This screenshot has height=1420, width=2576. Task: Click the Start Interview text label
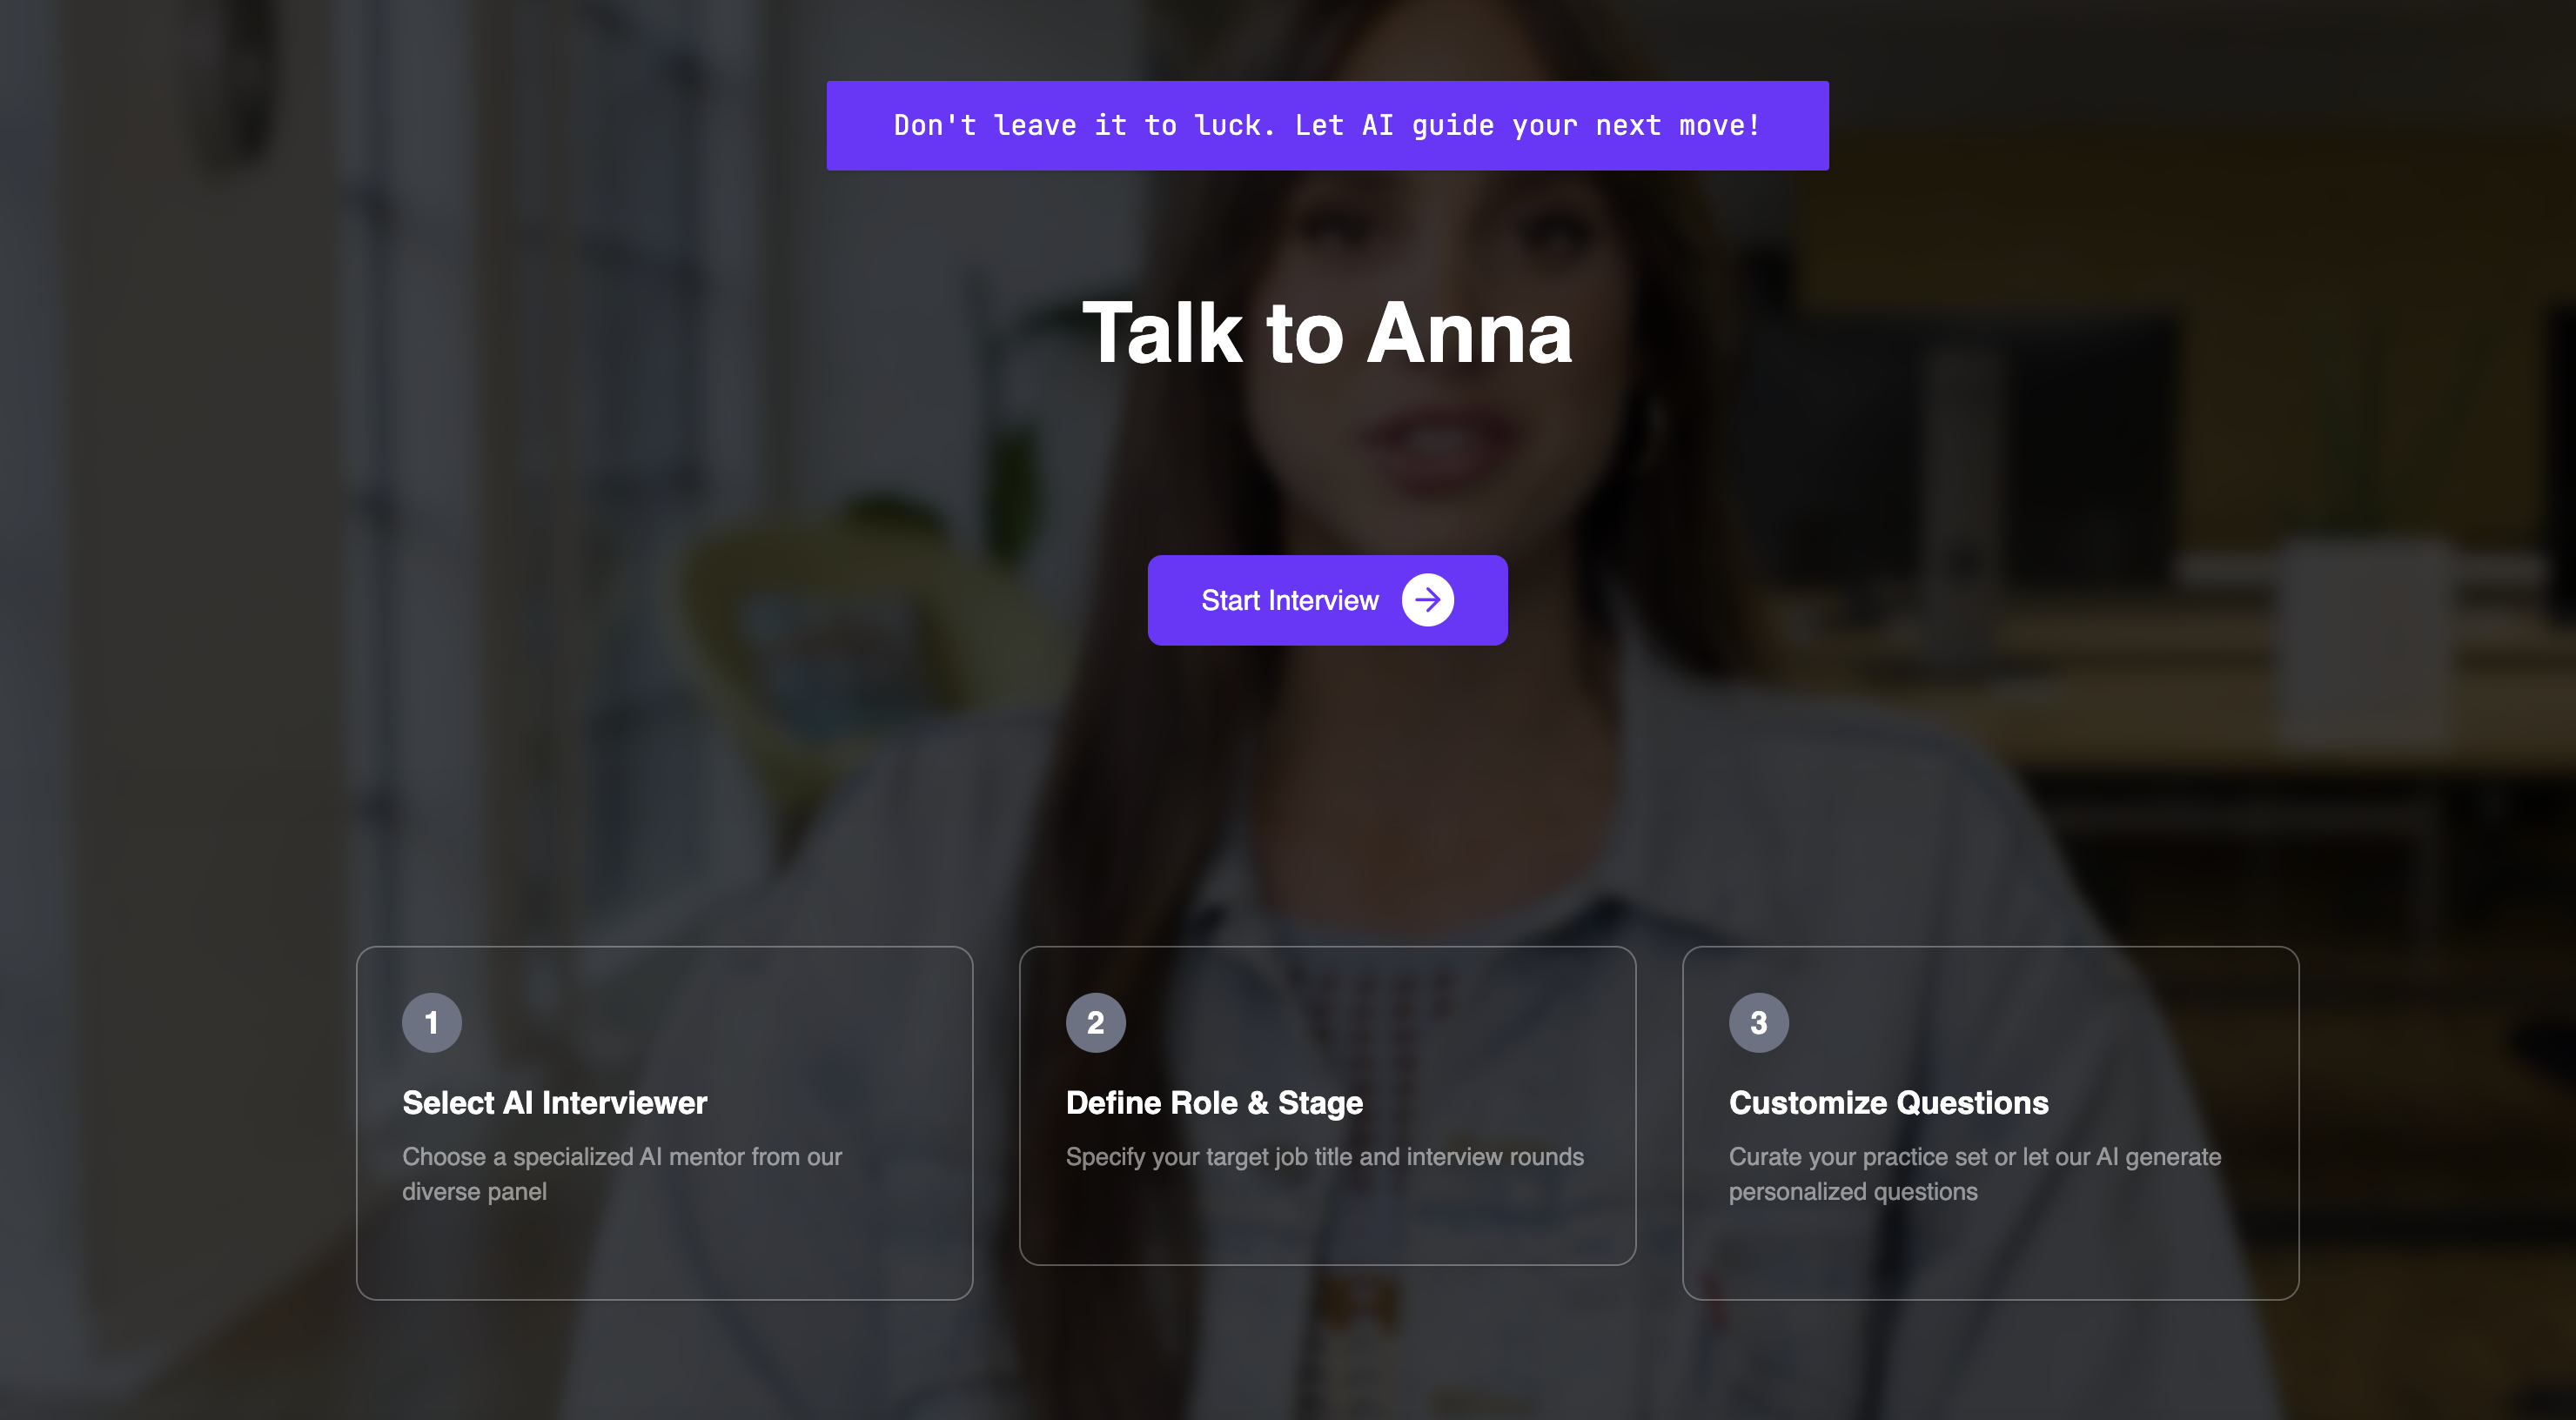click(1289, 600)
